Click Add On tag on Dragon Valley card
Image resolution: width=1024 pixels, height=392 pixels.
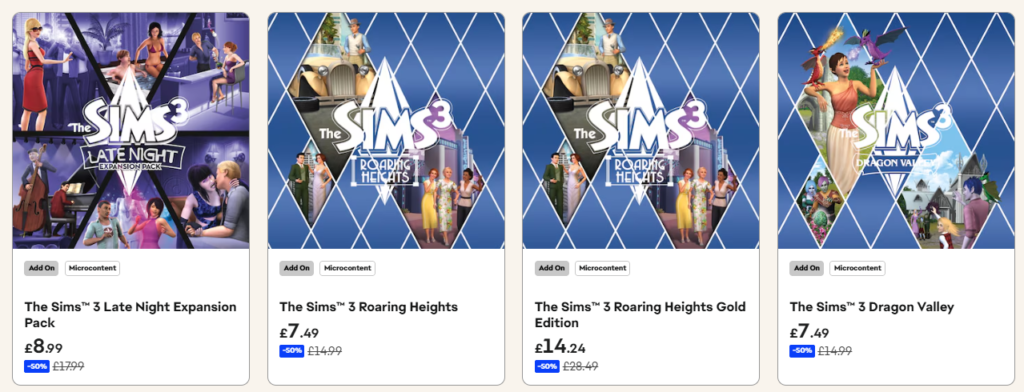pyautogui.click(x=807, y=268)
